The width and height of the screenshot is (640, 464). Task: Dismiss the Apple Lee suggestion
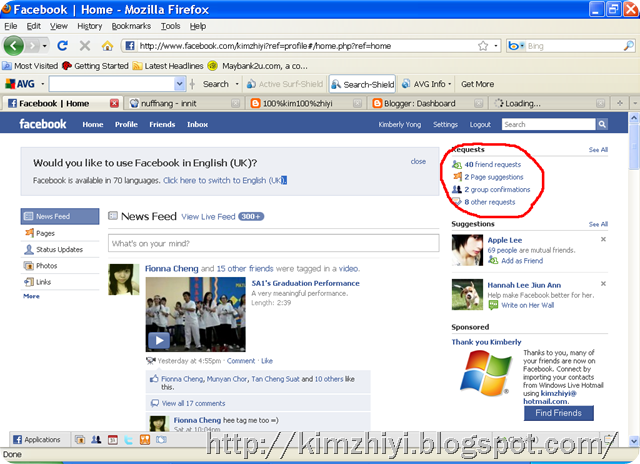603,240
